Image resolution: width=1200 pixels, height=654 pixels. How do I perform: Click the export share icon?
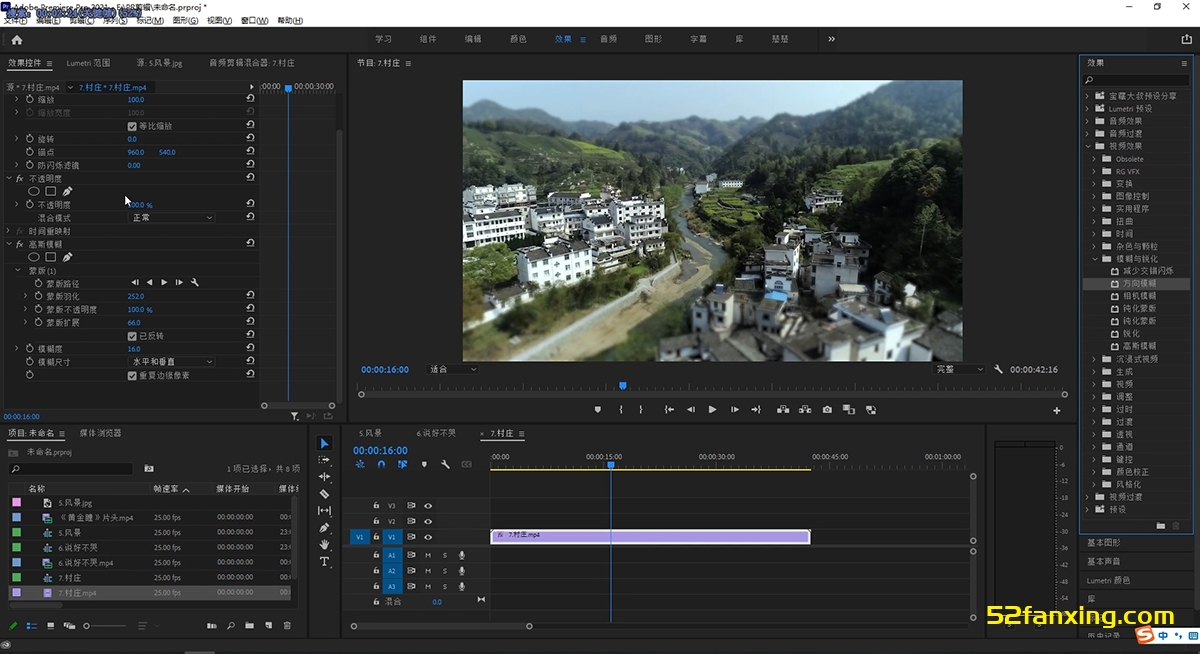click(1186, 39)
